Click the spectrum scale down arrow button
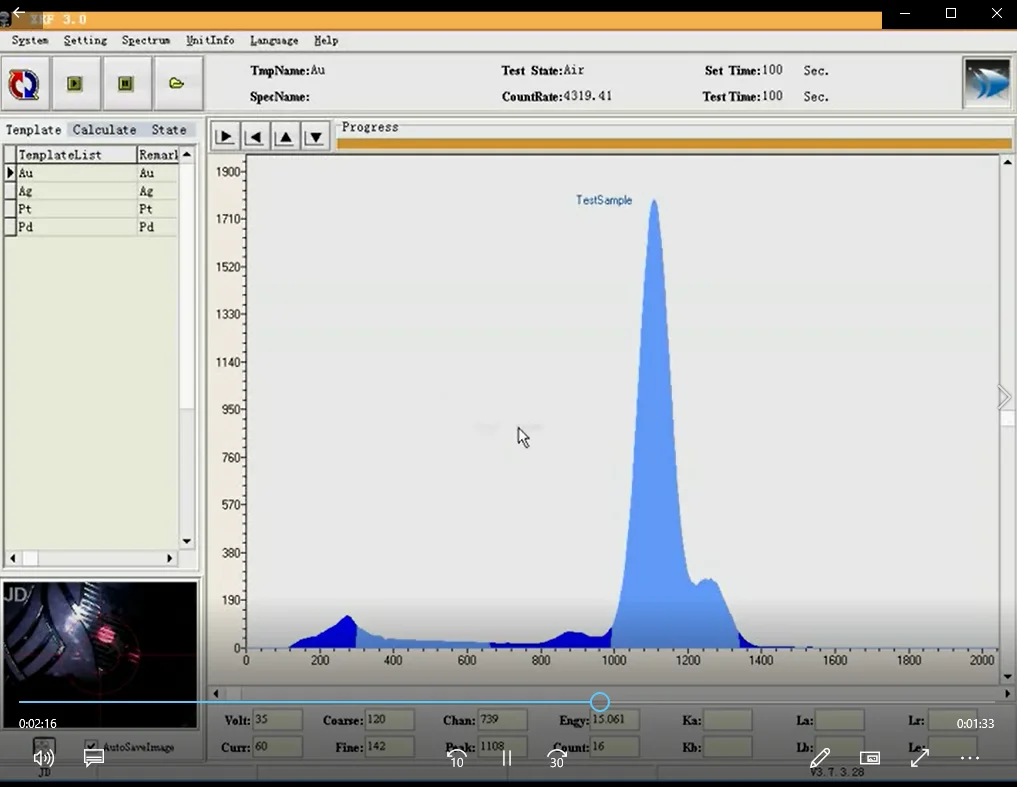1017x787 pixels. coord(315,137)
